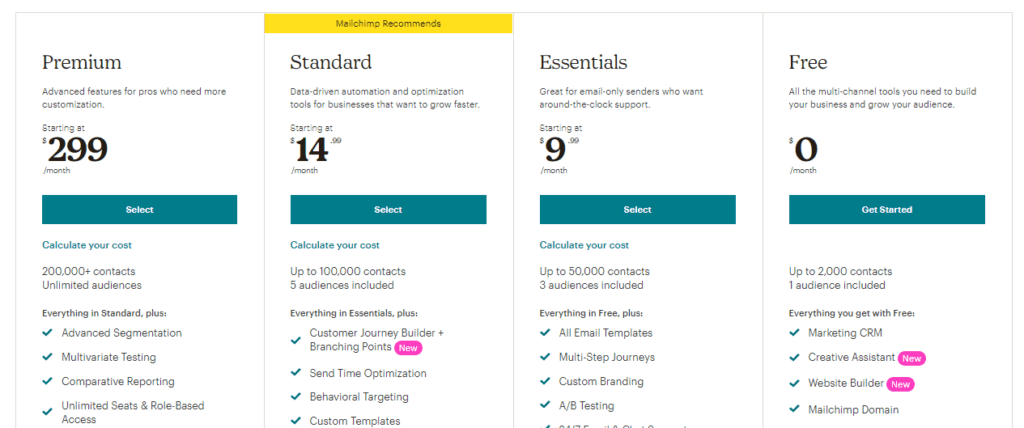Click checkmark beside Marketing CRM
1024x428 pixels.
(795, 333)
